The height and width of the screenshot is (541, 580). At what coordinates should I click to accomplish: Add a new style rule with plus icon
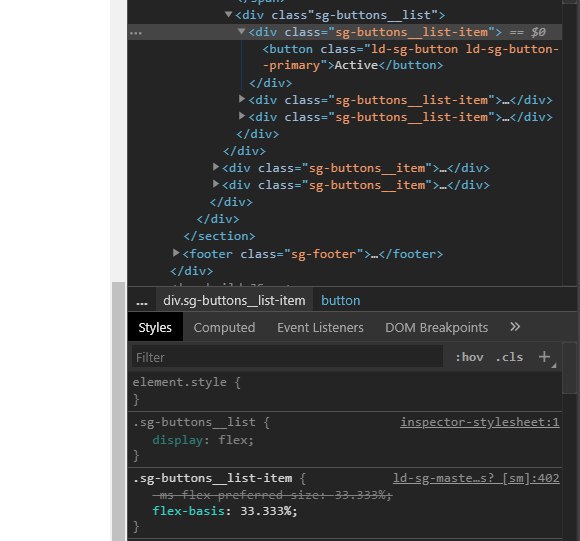tap(544, 357)
